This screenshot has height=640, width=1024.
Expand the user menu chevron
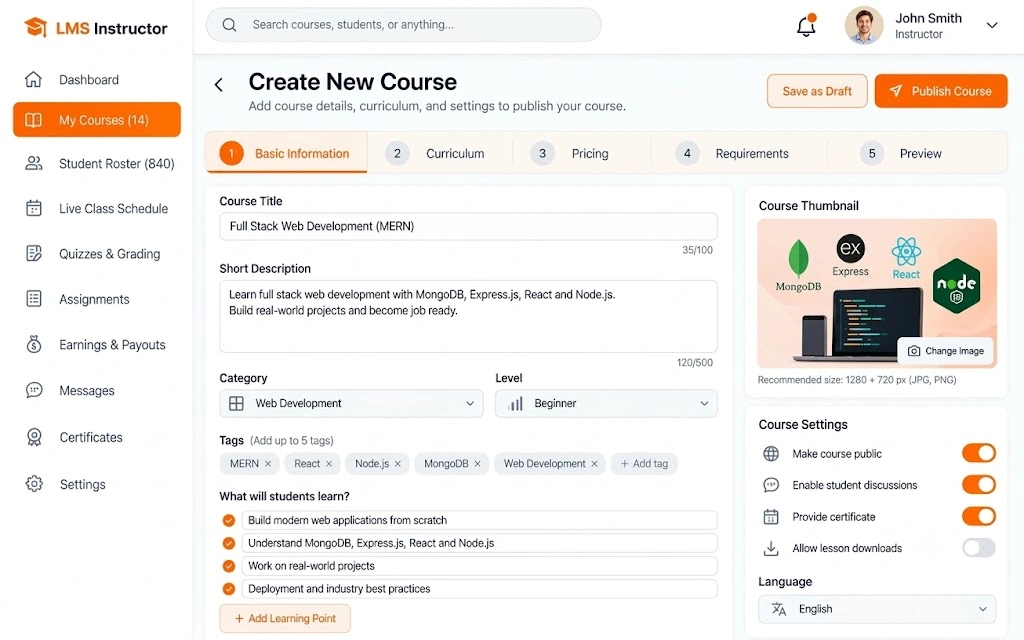(991, 25)
